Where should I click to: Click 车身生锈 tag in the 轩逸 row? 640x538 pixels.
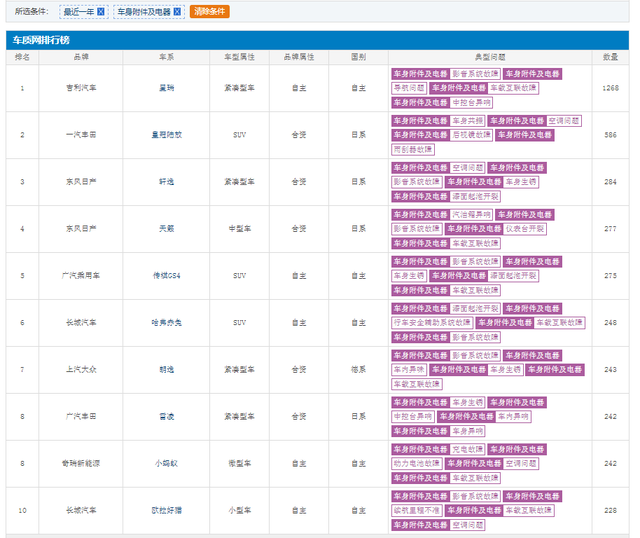pos(521,182)
